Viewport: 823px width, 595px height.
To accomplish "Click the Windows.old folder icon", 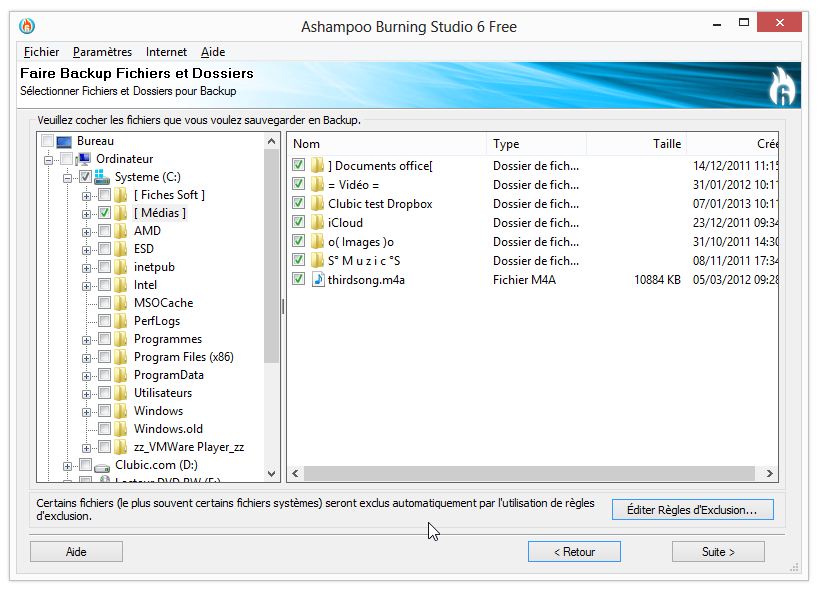I will coord(121,429).
